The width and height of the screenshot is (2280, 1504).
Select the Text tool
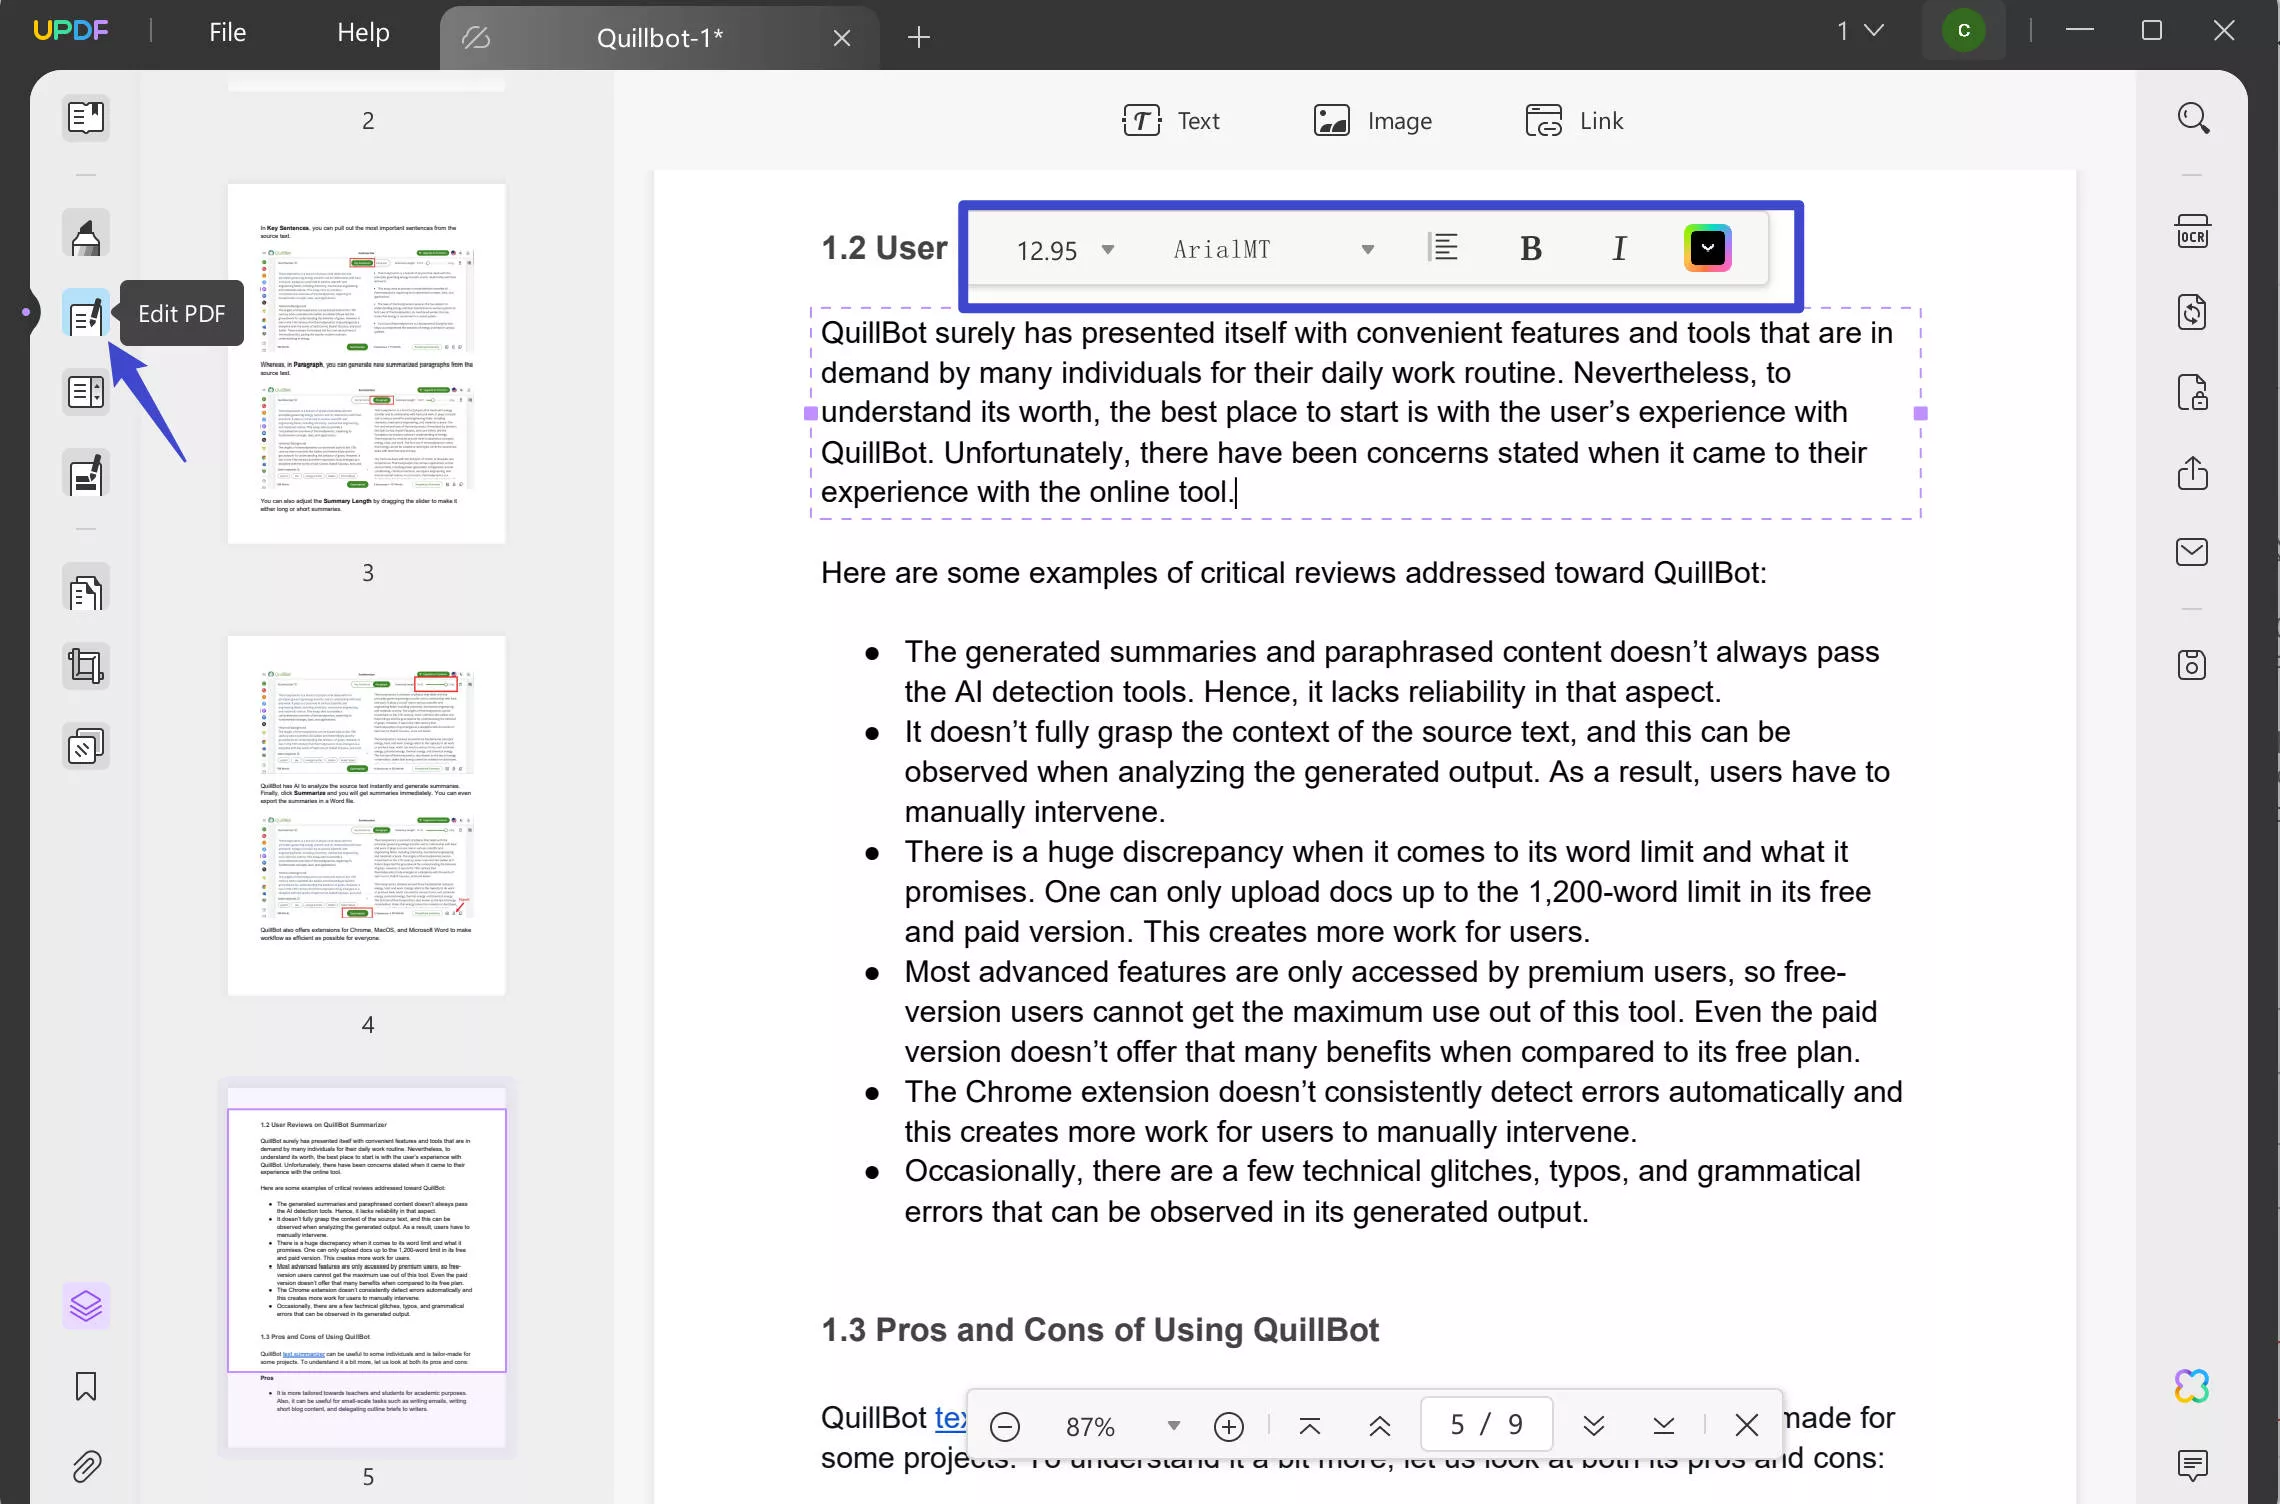click(1173, 120)
